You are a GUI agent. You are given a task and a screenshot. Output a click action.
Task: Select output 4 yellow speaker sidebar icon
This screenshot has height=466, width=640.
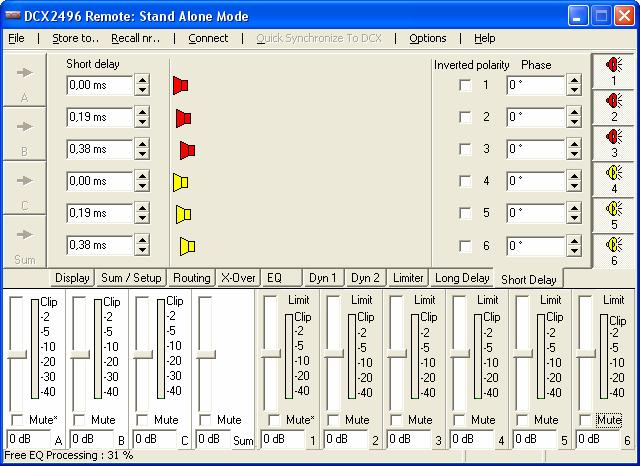[613, 179]
